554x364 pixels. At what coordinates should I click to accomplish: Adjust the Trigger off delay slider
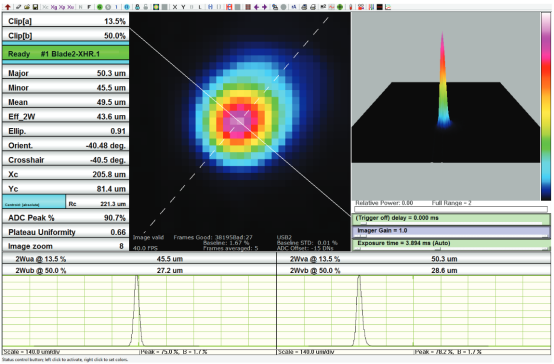pyautogui.click(x=451, y=219)
